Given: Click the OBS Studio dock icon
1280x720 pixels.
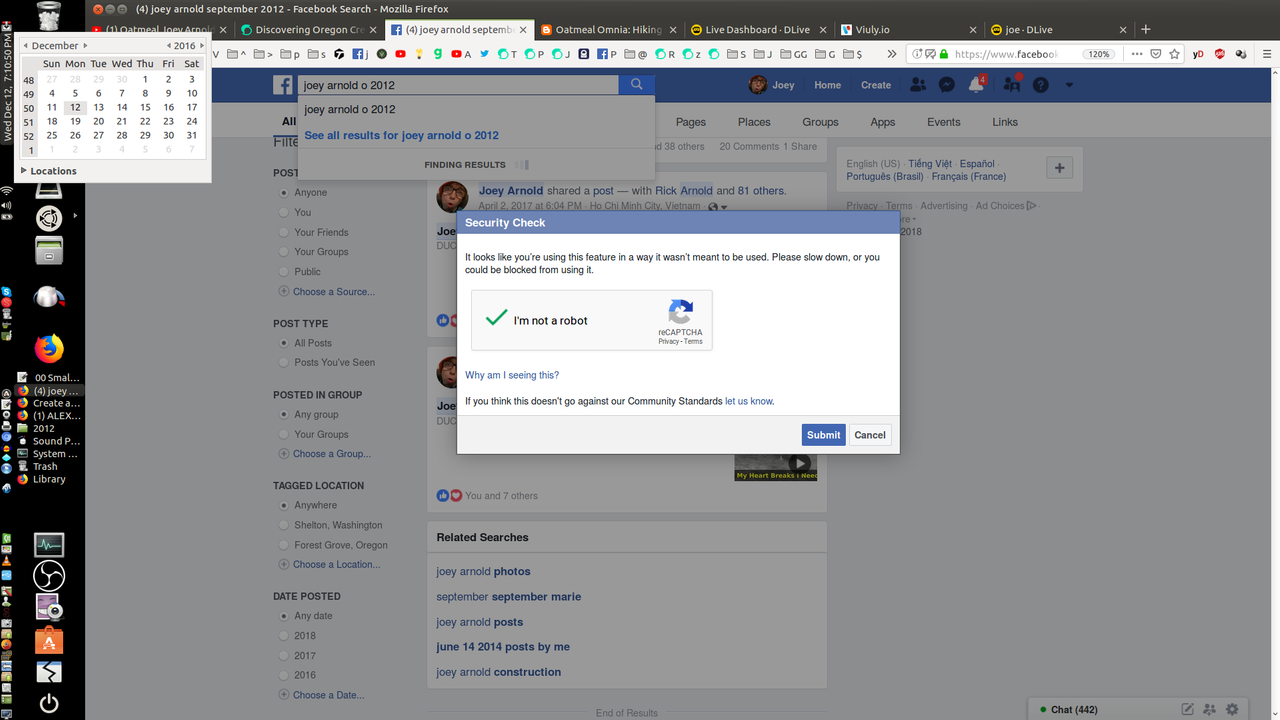Looking at the screenshot, I should (49, 575).
